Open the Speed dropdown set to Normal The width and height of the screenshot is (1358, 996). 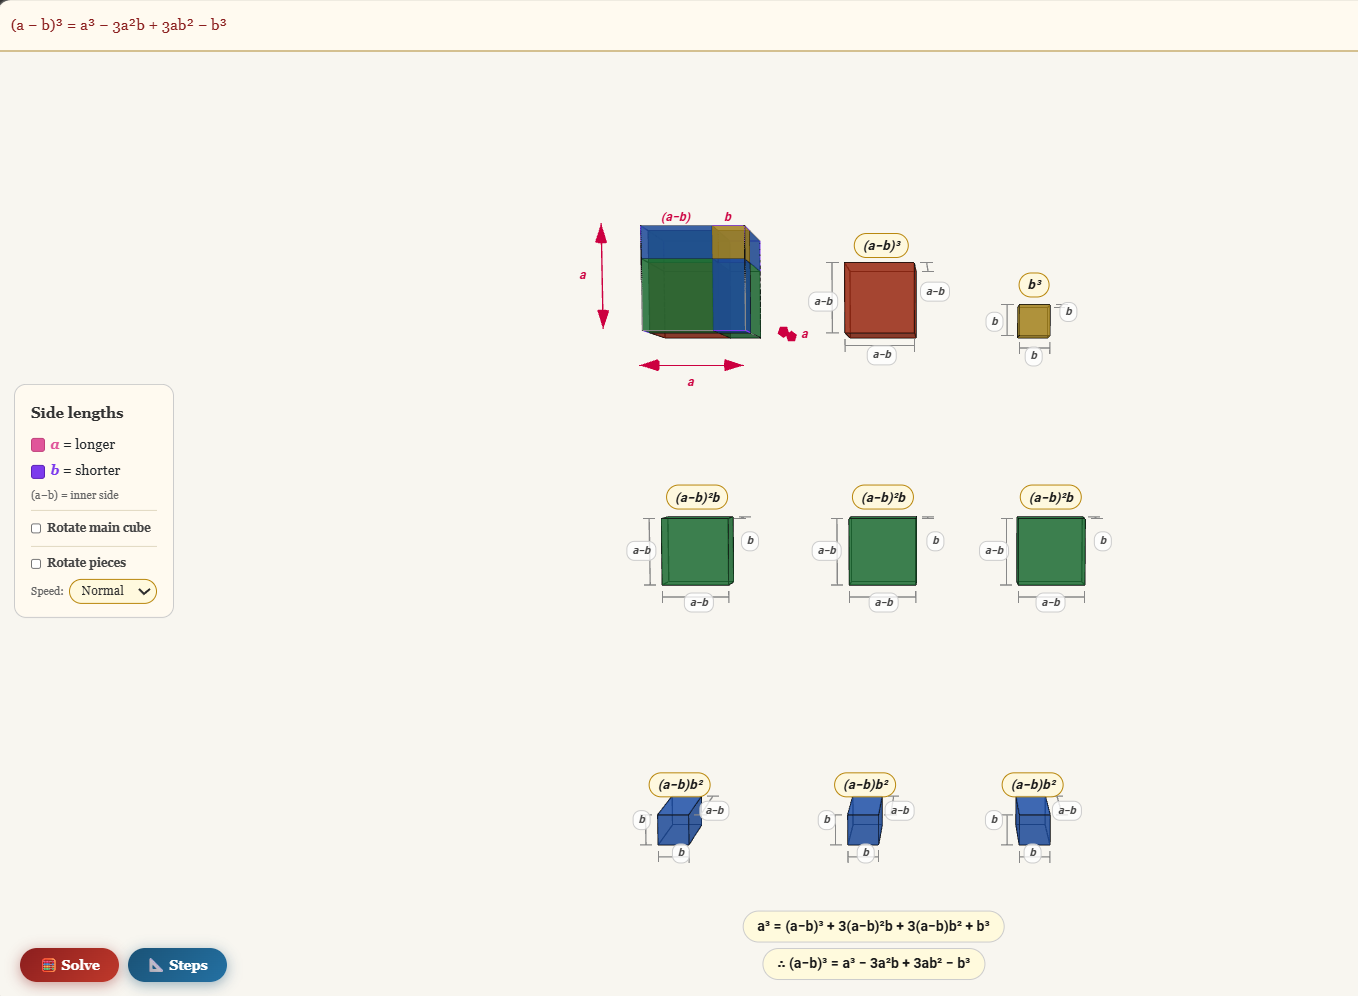tap(112, 591)
